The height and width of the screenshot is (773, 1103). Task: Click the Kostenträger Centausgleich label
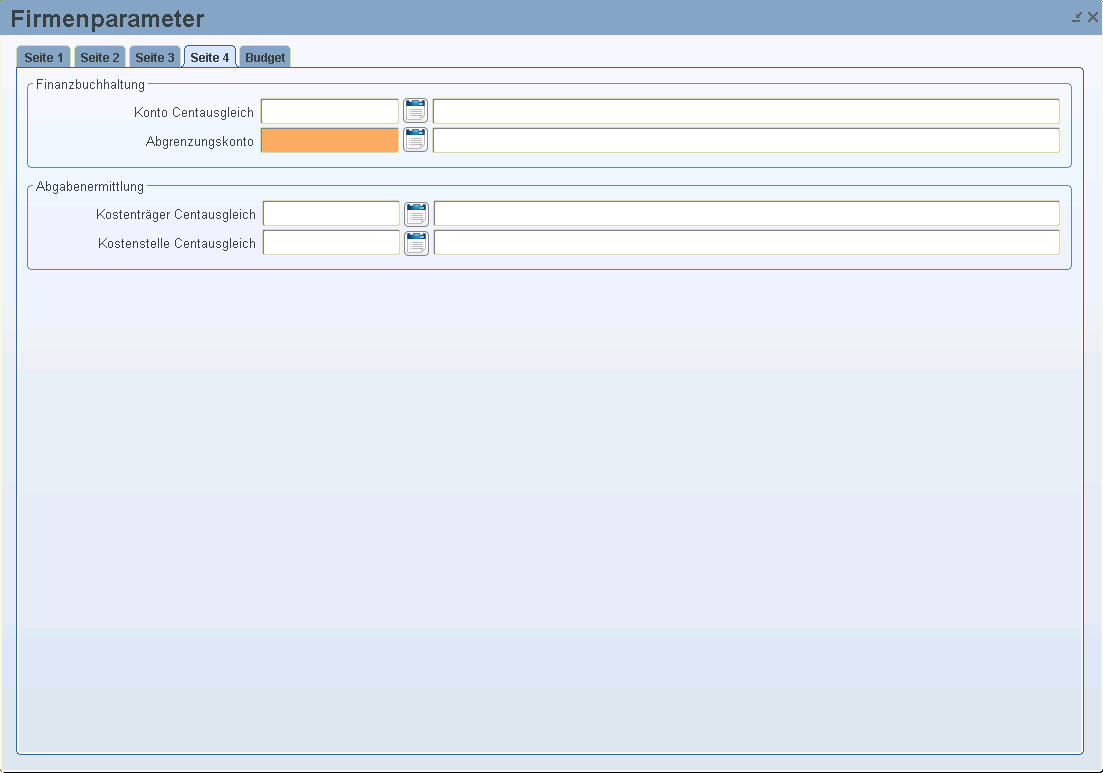tap(176, 215)
